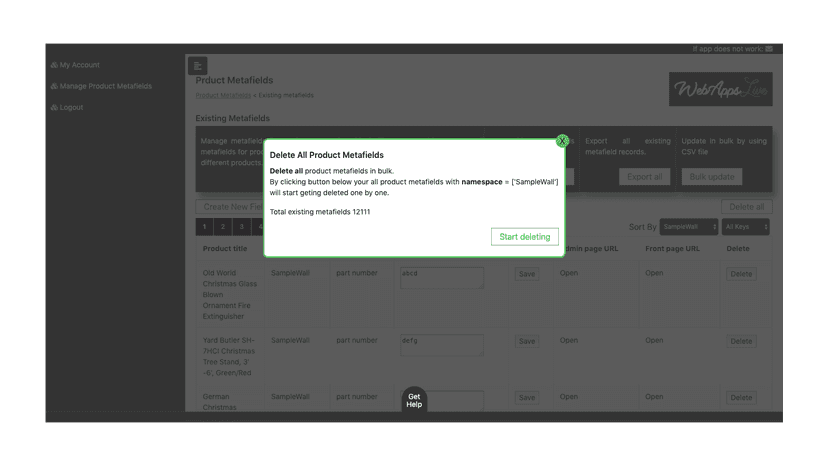The height and width of the screenshot is (466, 828).
Task: Click the Delete all button
Action: click(746, 207)
